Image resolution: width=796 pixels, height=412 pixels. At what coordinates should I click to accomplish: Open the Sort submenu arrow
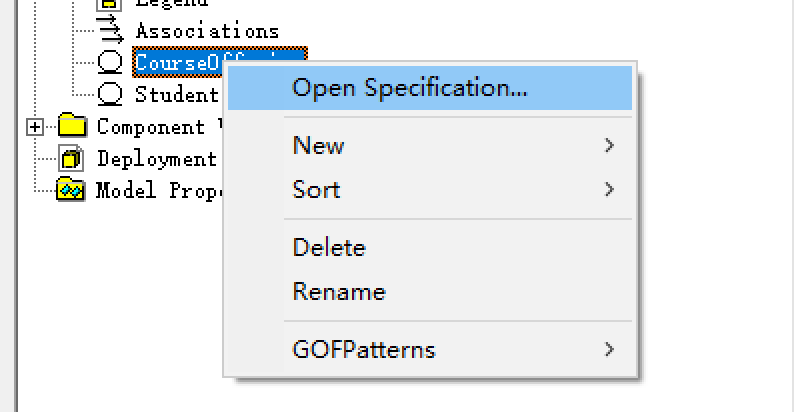[x=609, y=190]
